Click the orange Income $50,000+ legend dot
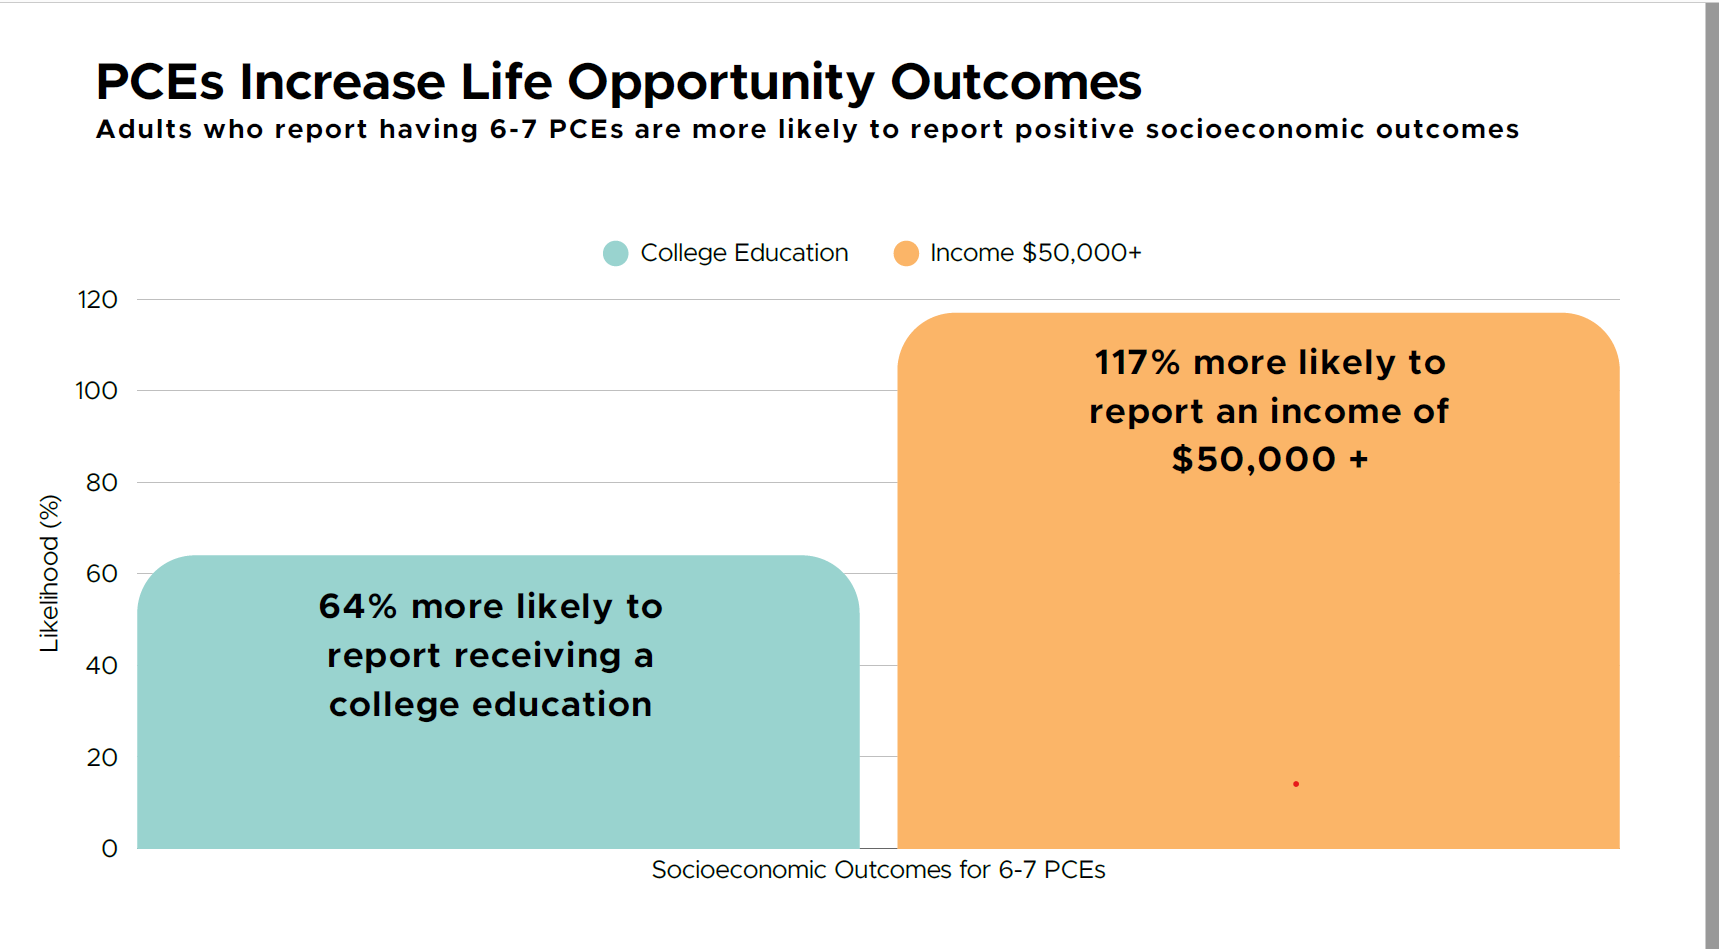 [x=906, y=253]
